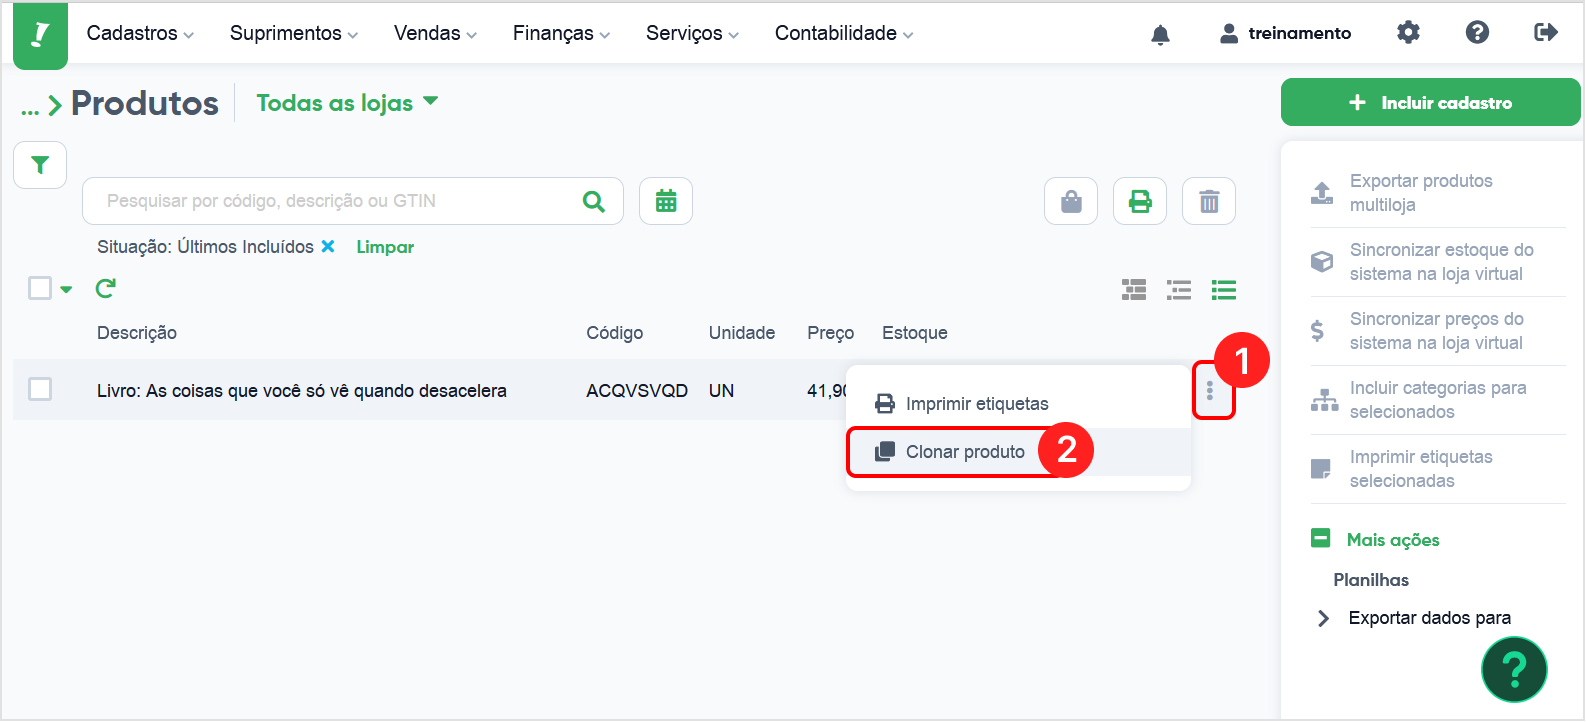Click the Unidade column header
Viewport: 1586px width, 722px height.
(742, 333)
